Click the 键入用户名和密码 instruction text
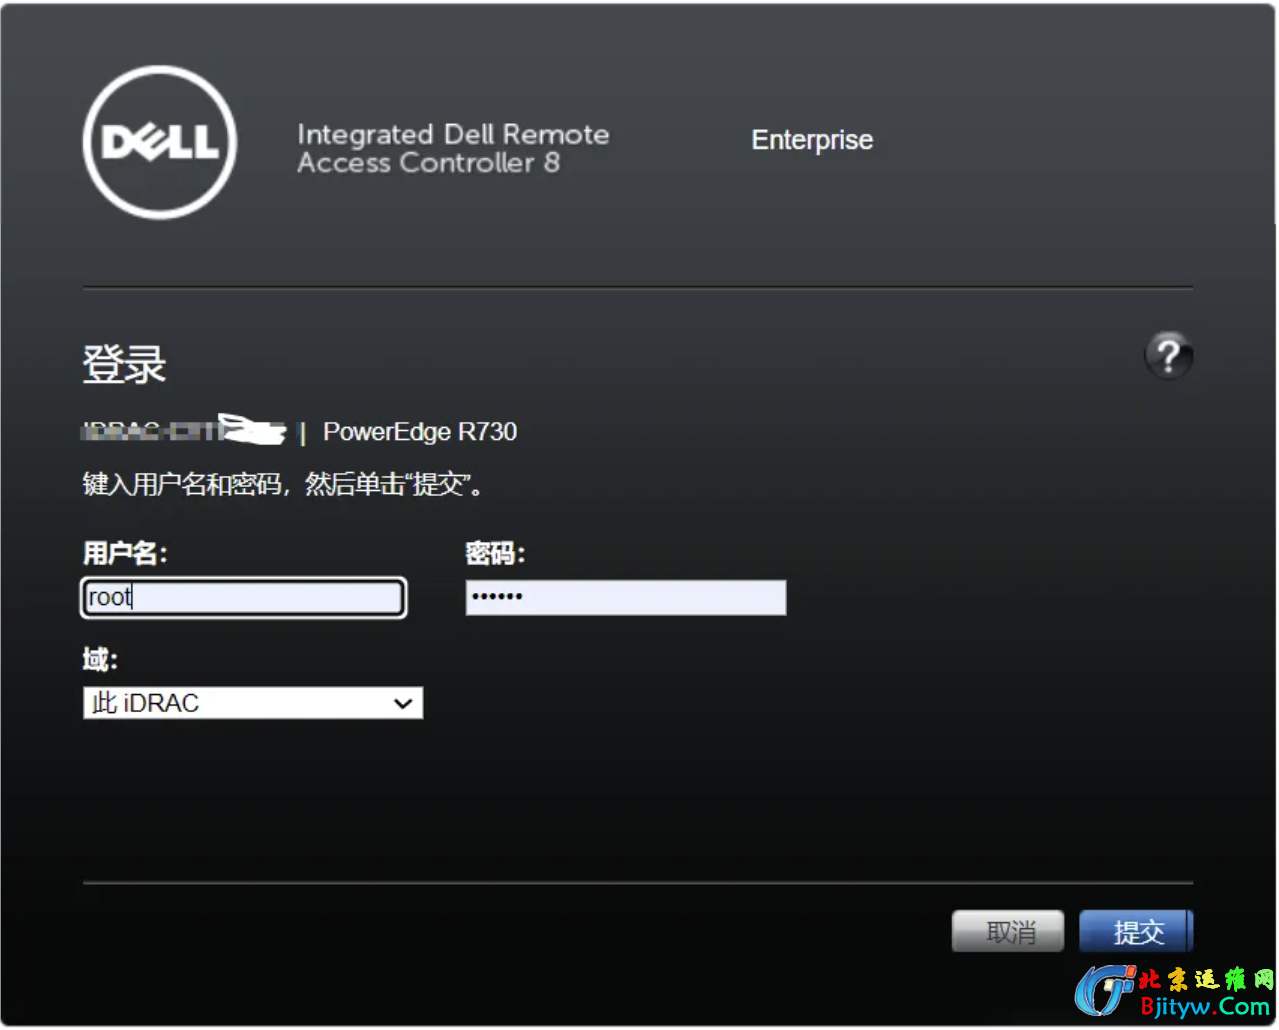The width and height of the screenshot is (1279, 1030). [283, 485]
